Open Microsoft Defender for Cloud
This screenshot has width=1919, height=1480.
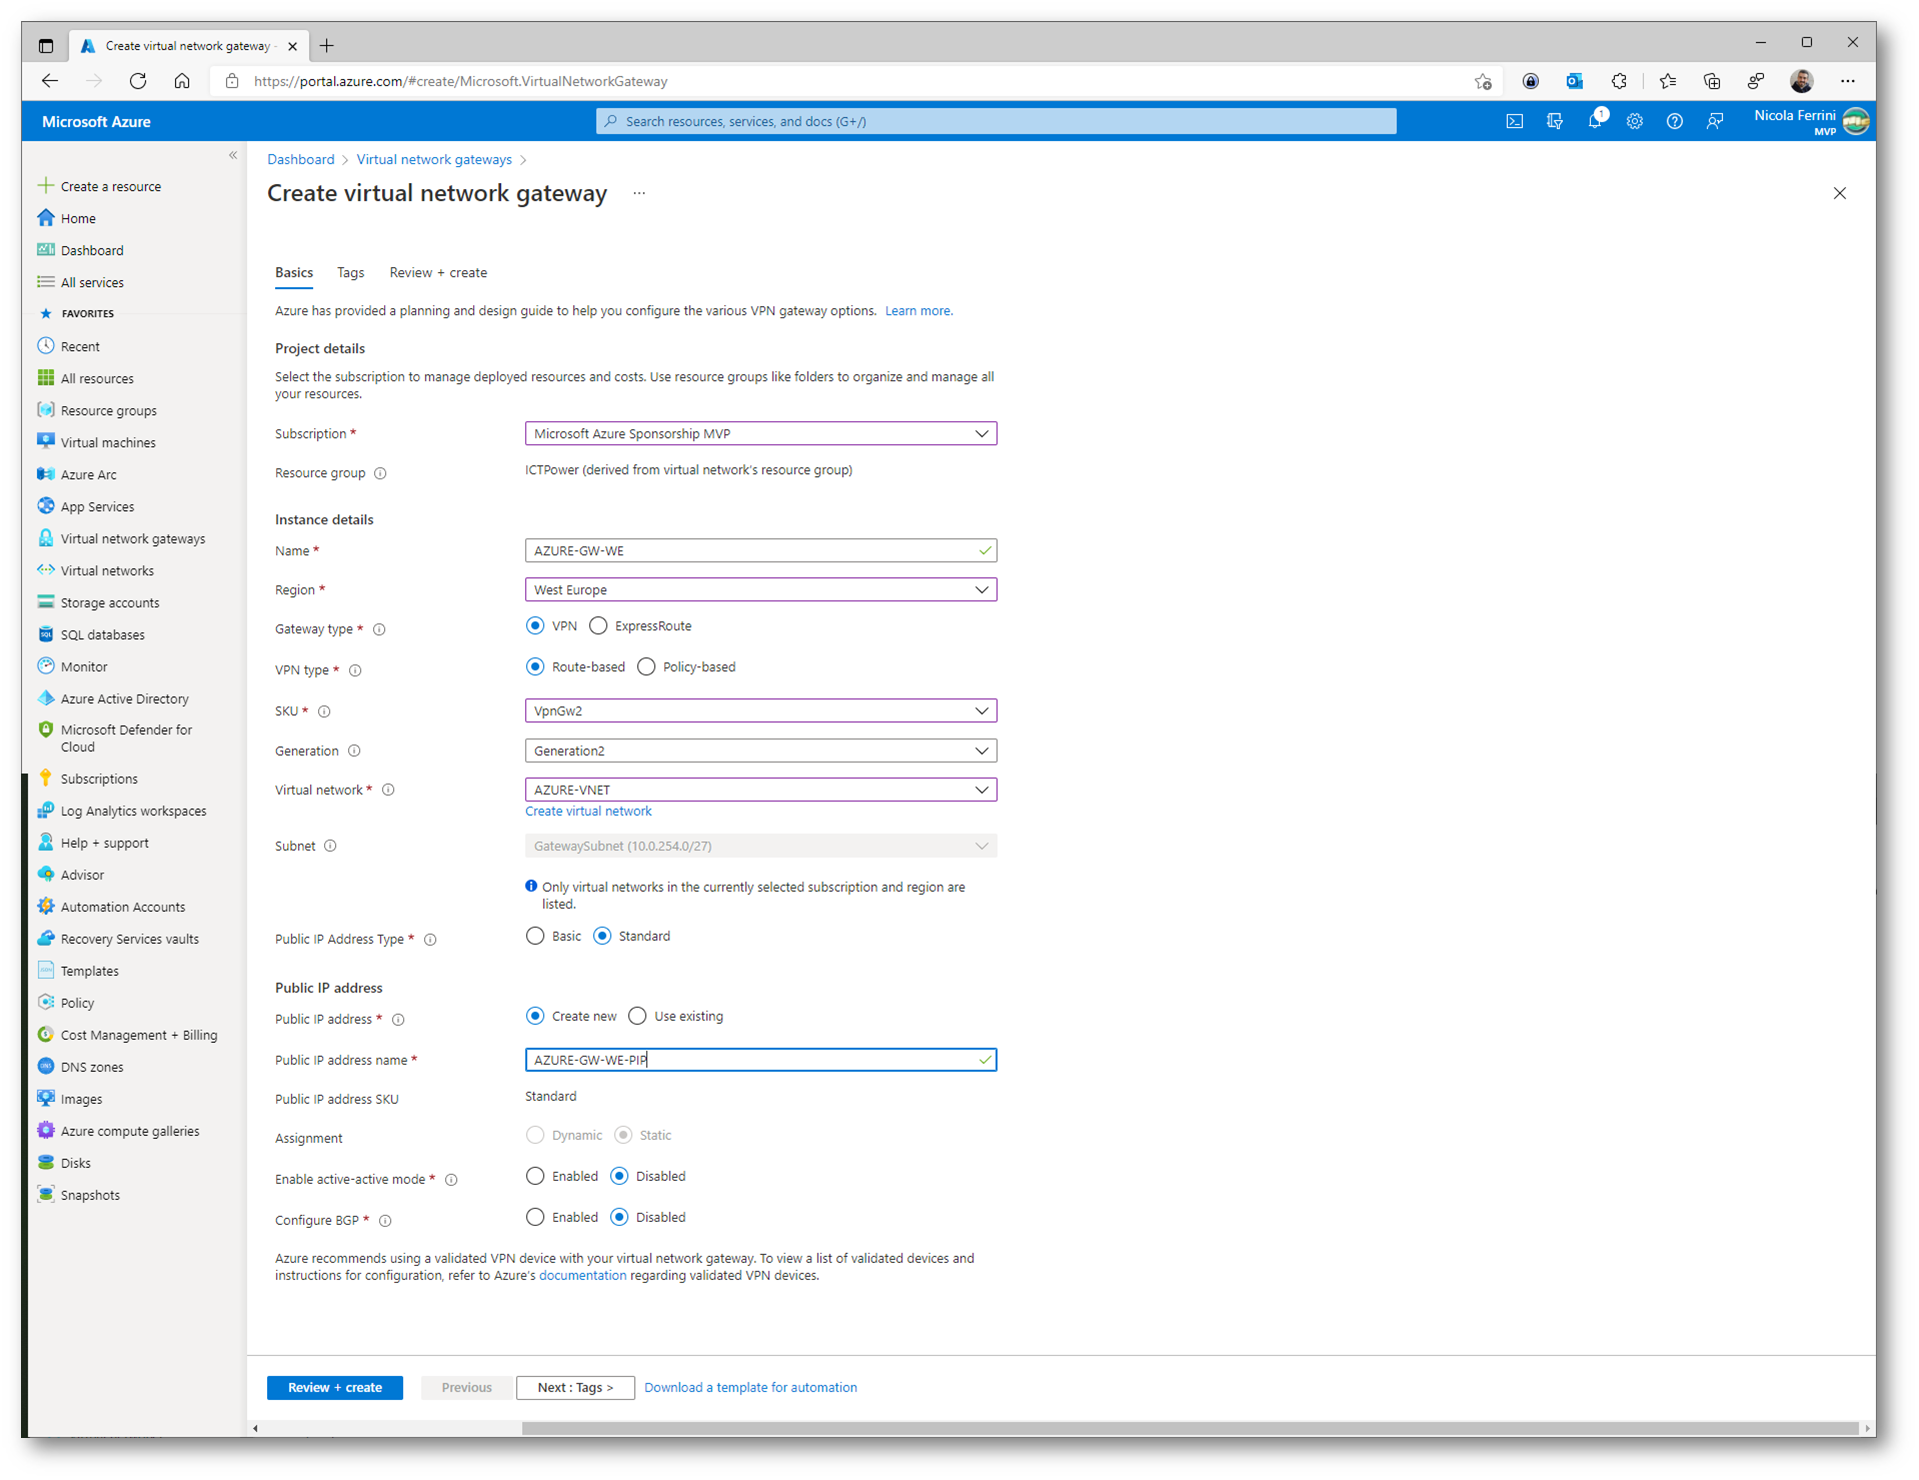[126, 738]
